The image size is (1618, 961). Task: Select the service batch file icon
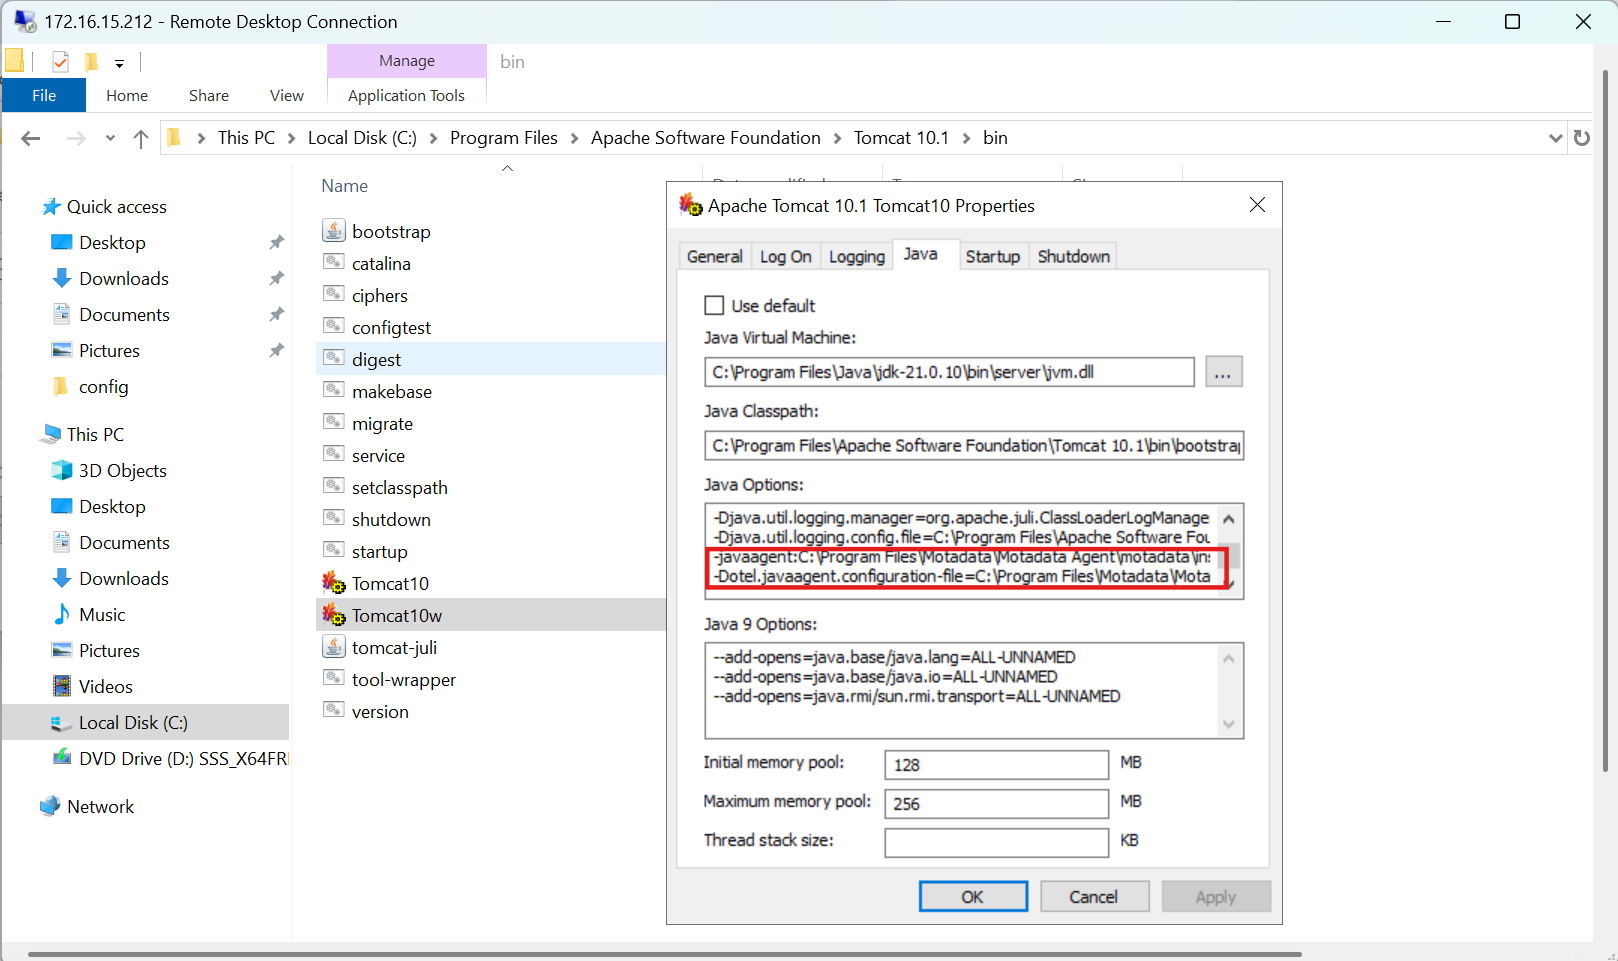click(334, 455)
